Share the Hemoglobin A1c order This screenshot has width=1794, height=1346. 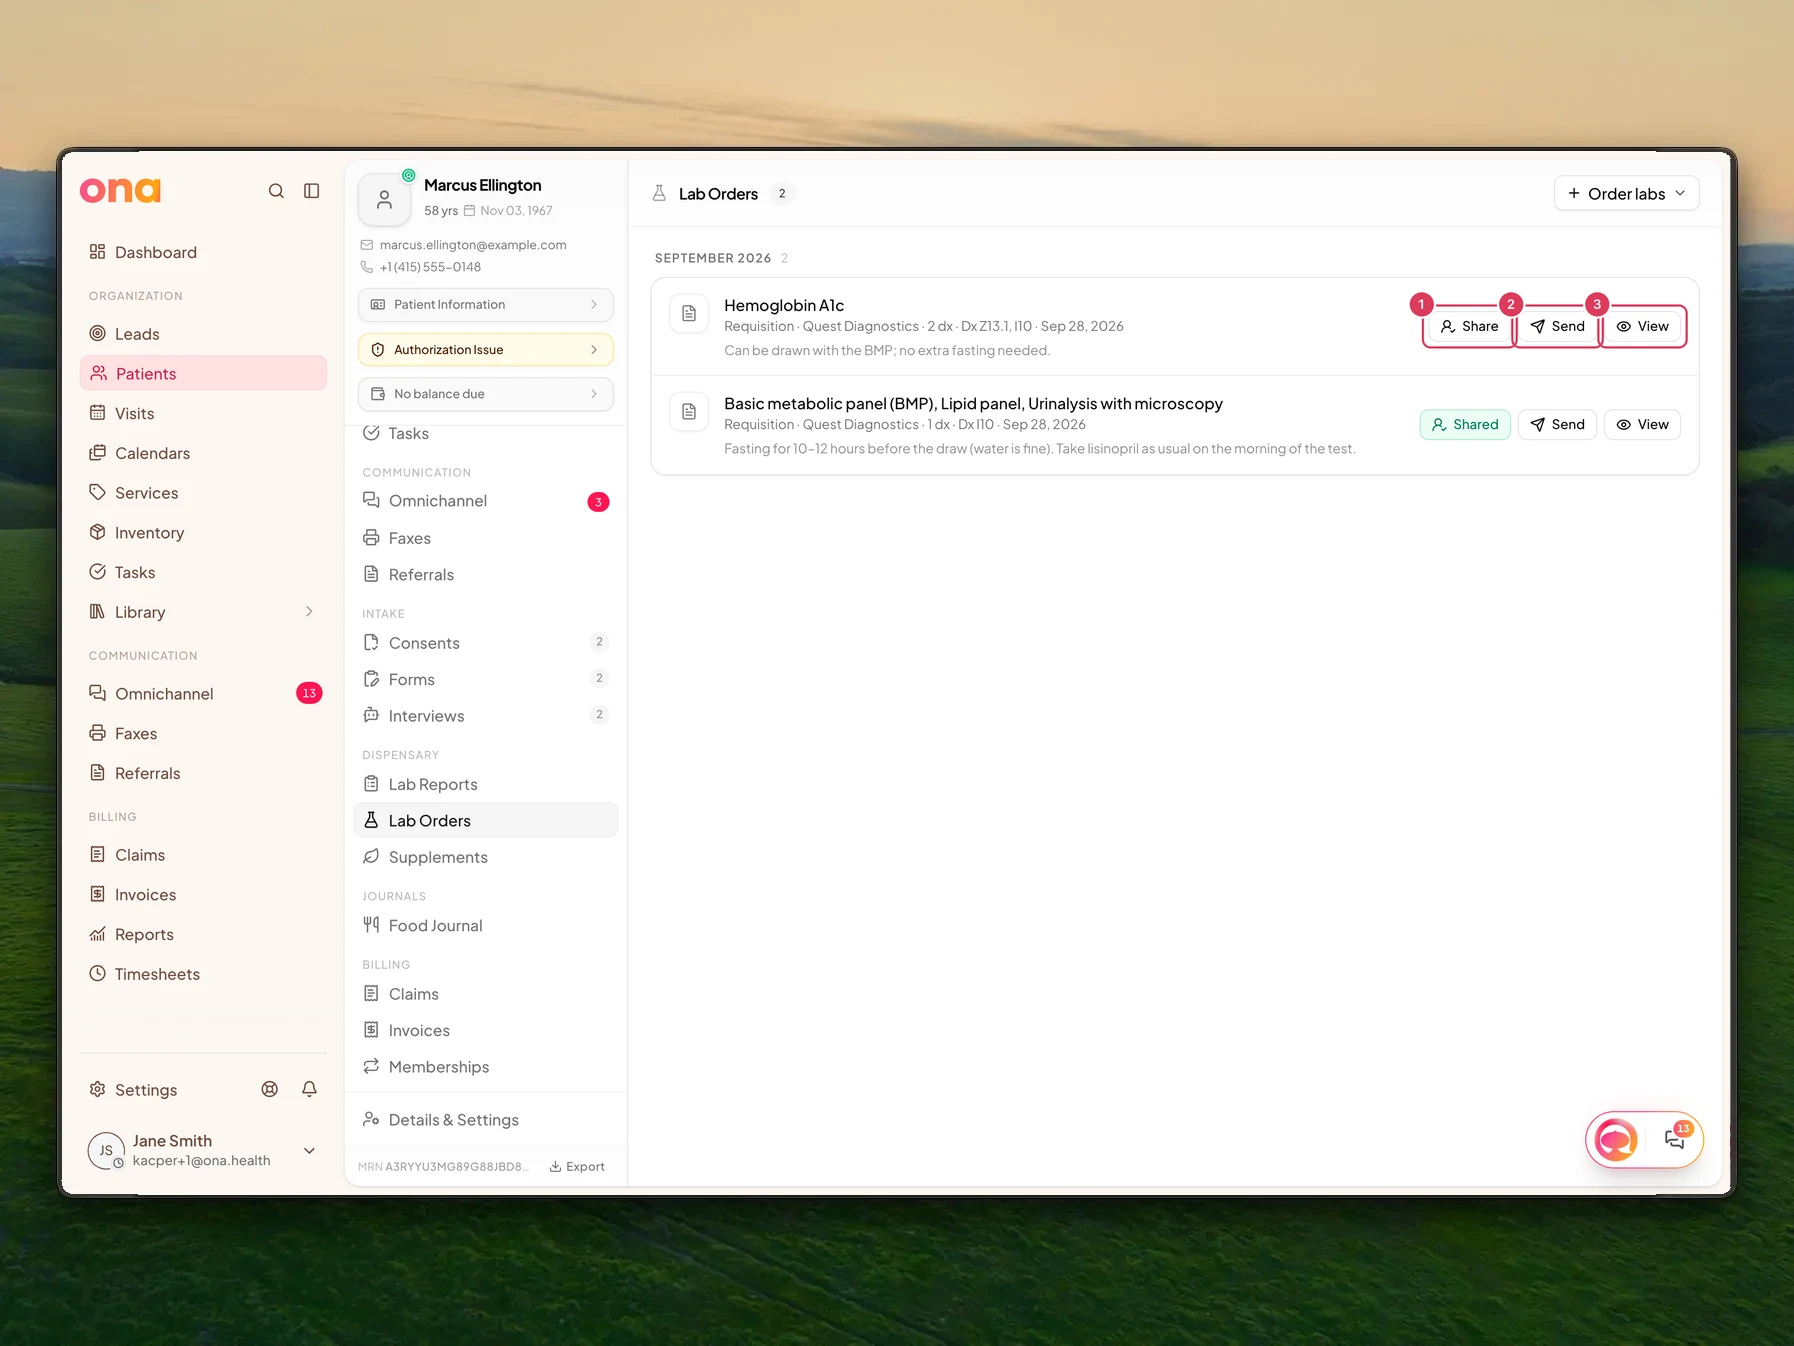tap(1470, 327)
